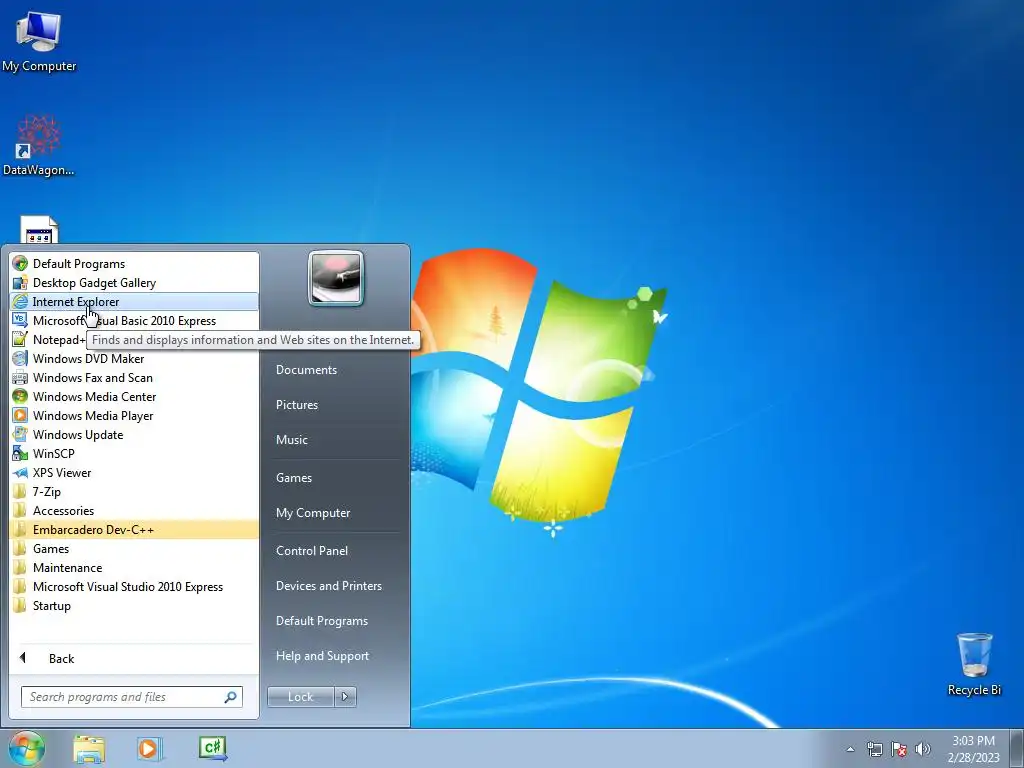Expand the Embarcadero Dev-C++ folder

tap(134, 530)
